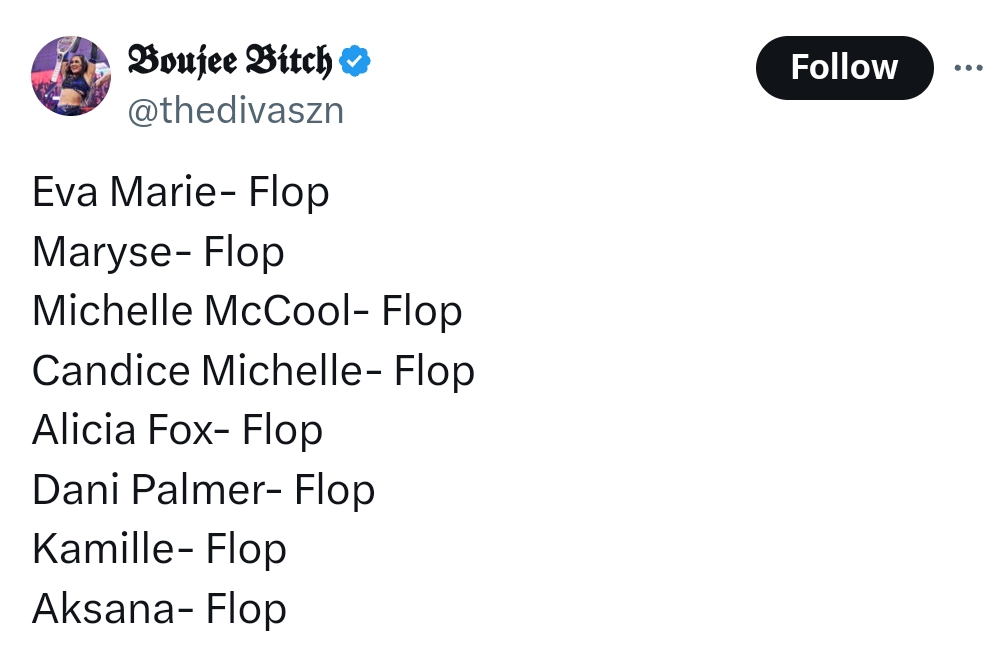Click the Follow button
This screenshot has height=665, width=1005.
click(844, 68)
